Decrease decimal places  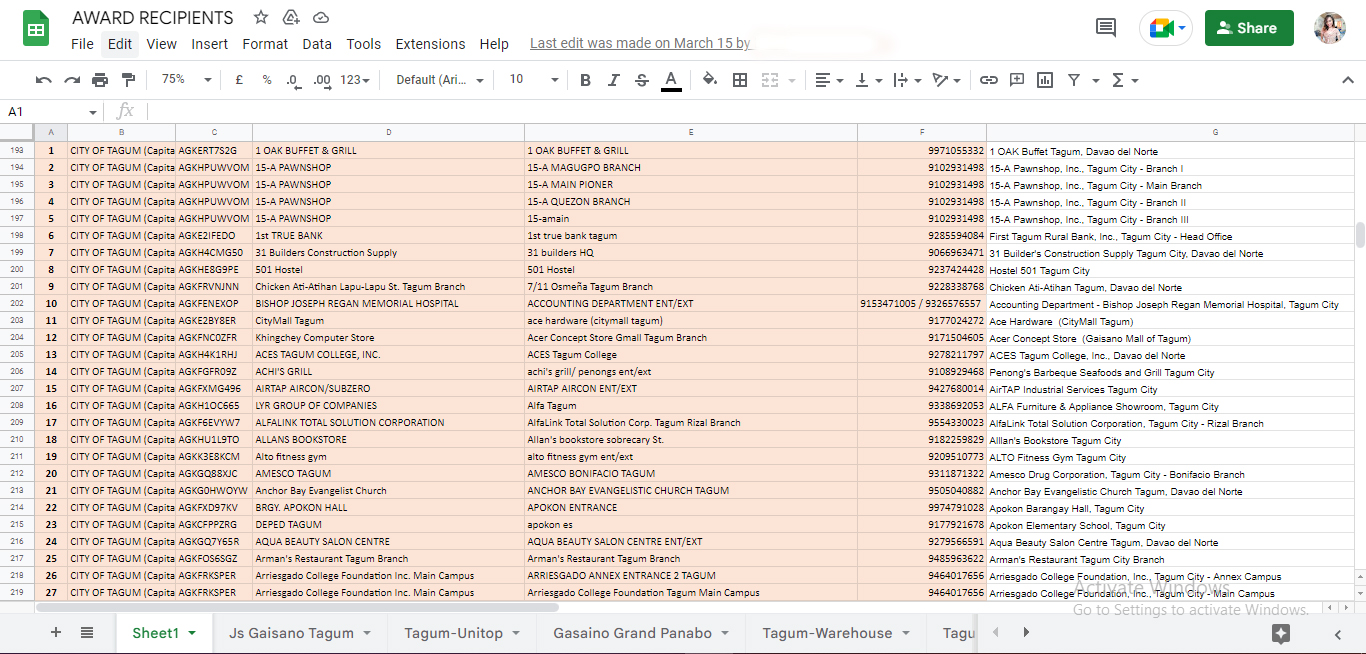click(293, 80)
